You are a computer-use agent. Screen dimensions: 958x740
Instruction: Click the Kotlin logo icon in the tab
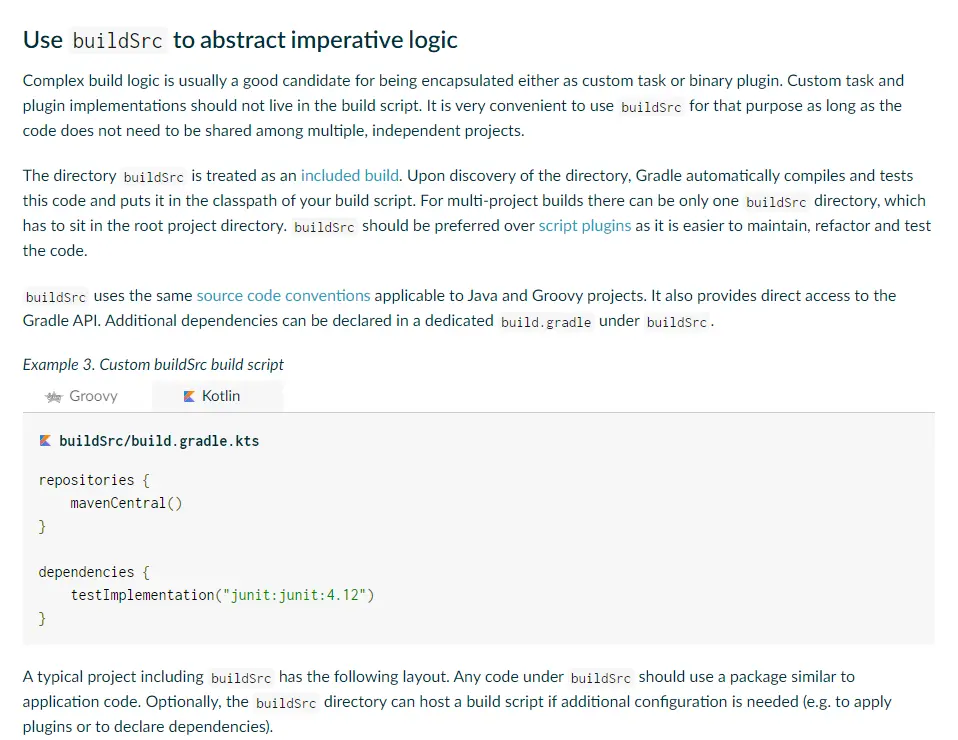189,397
